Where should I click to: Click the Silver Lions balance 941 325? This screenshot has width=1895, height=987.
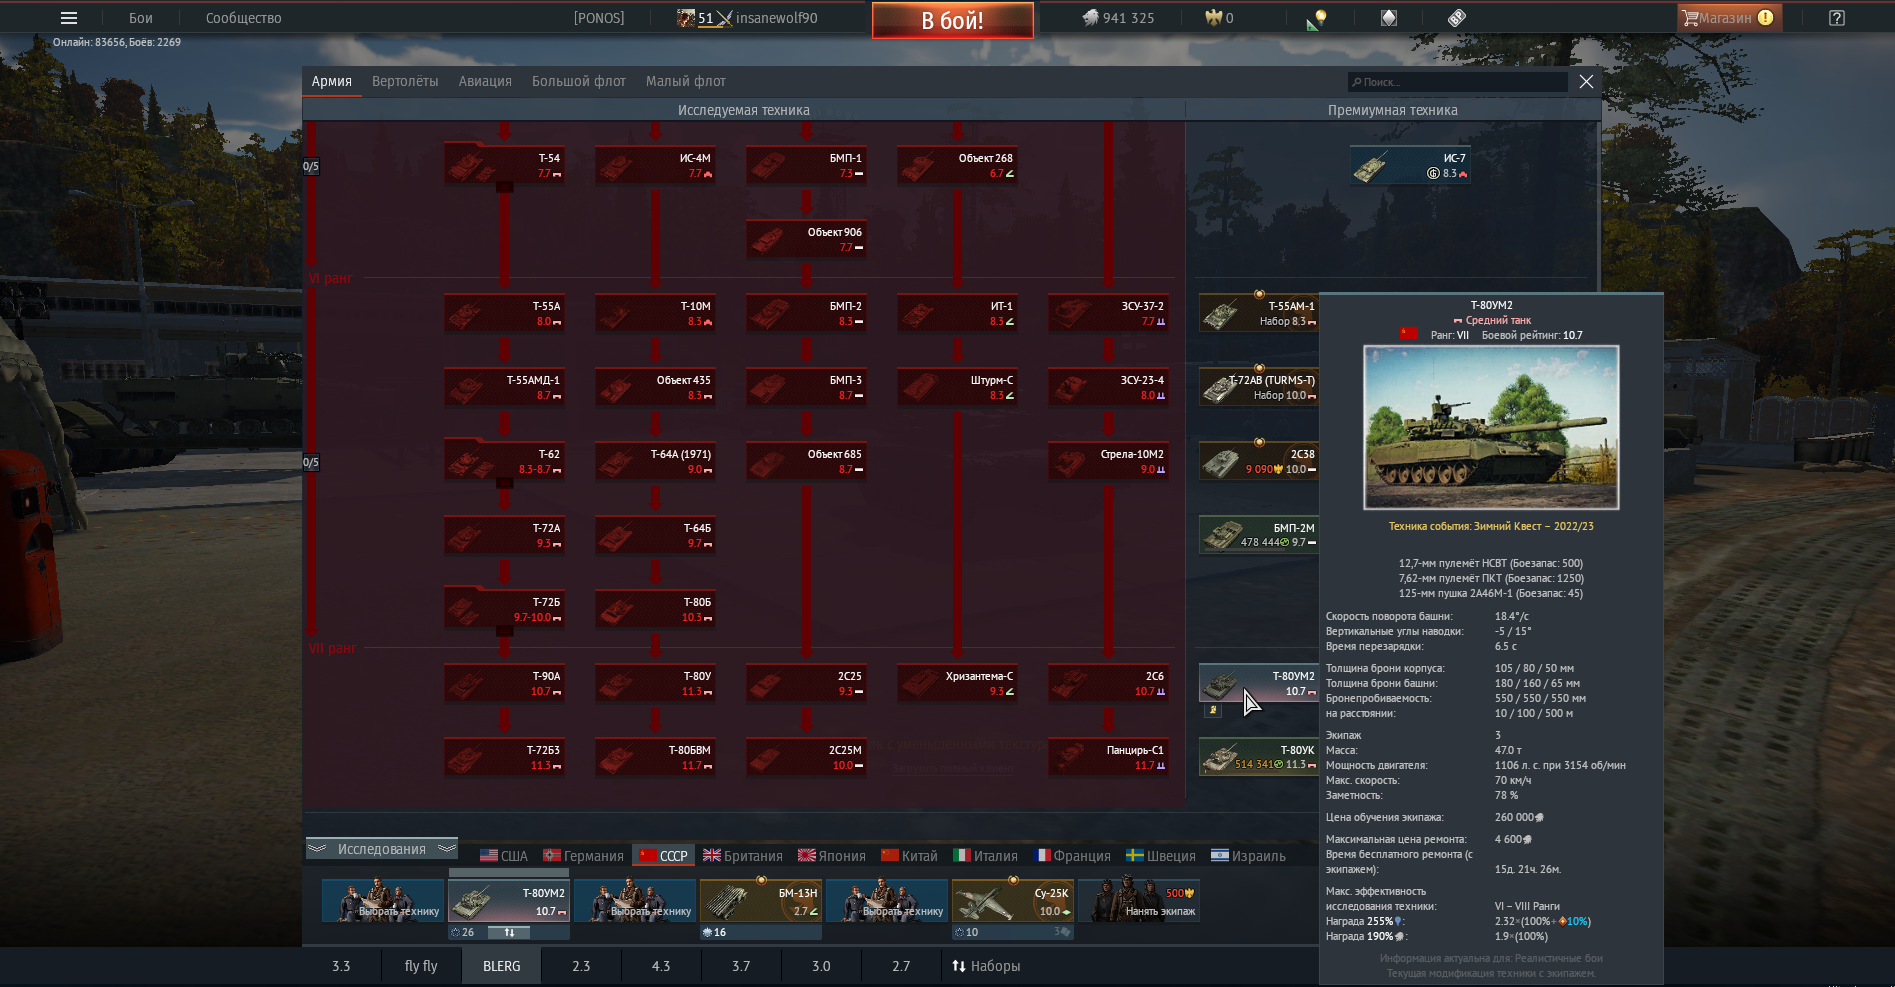pyautogui.click(x=1118, y=18)
